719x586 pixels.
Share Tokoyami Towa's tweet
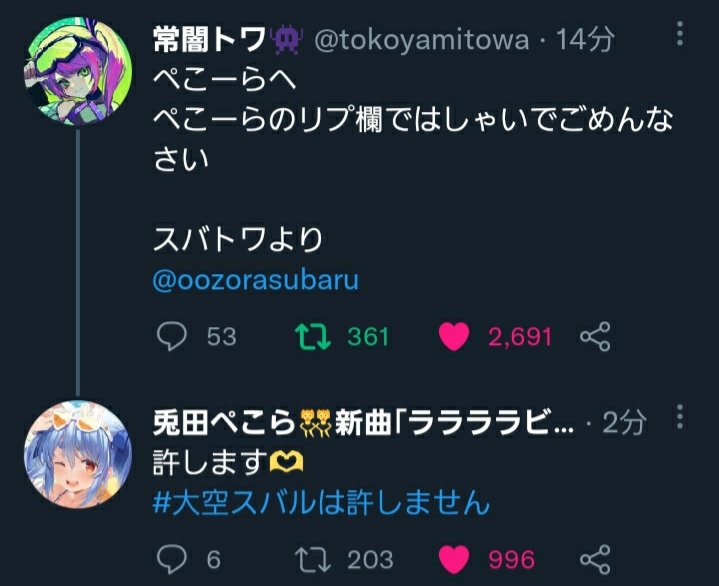click(595, 336)
